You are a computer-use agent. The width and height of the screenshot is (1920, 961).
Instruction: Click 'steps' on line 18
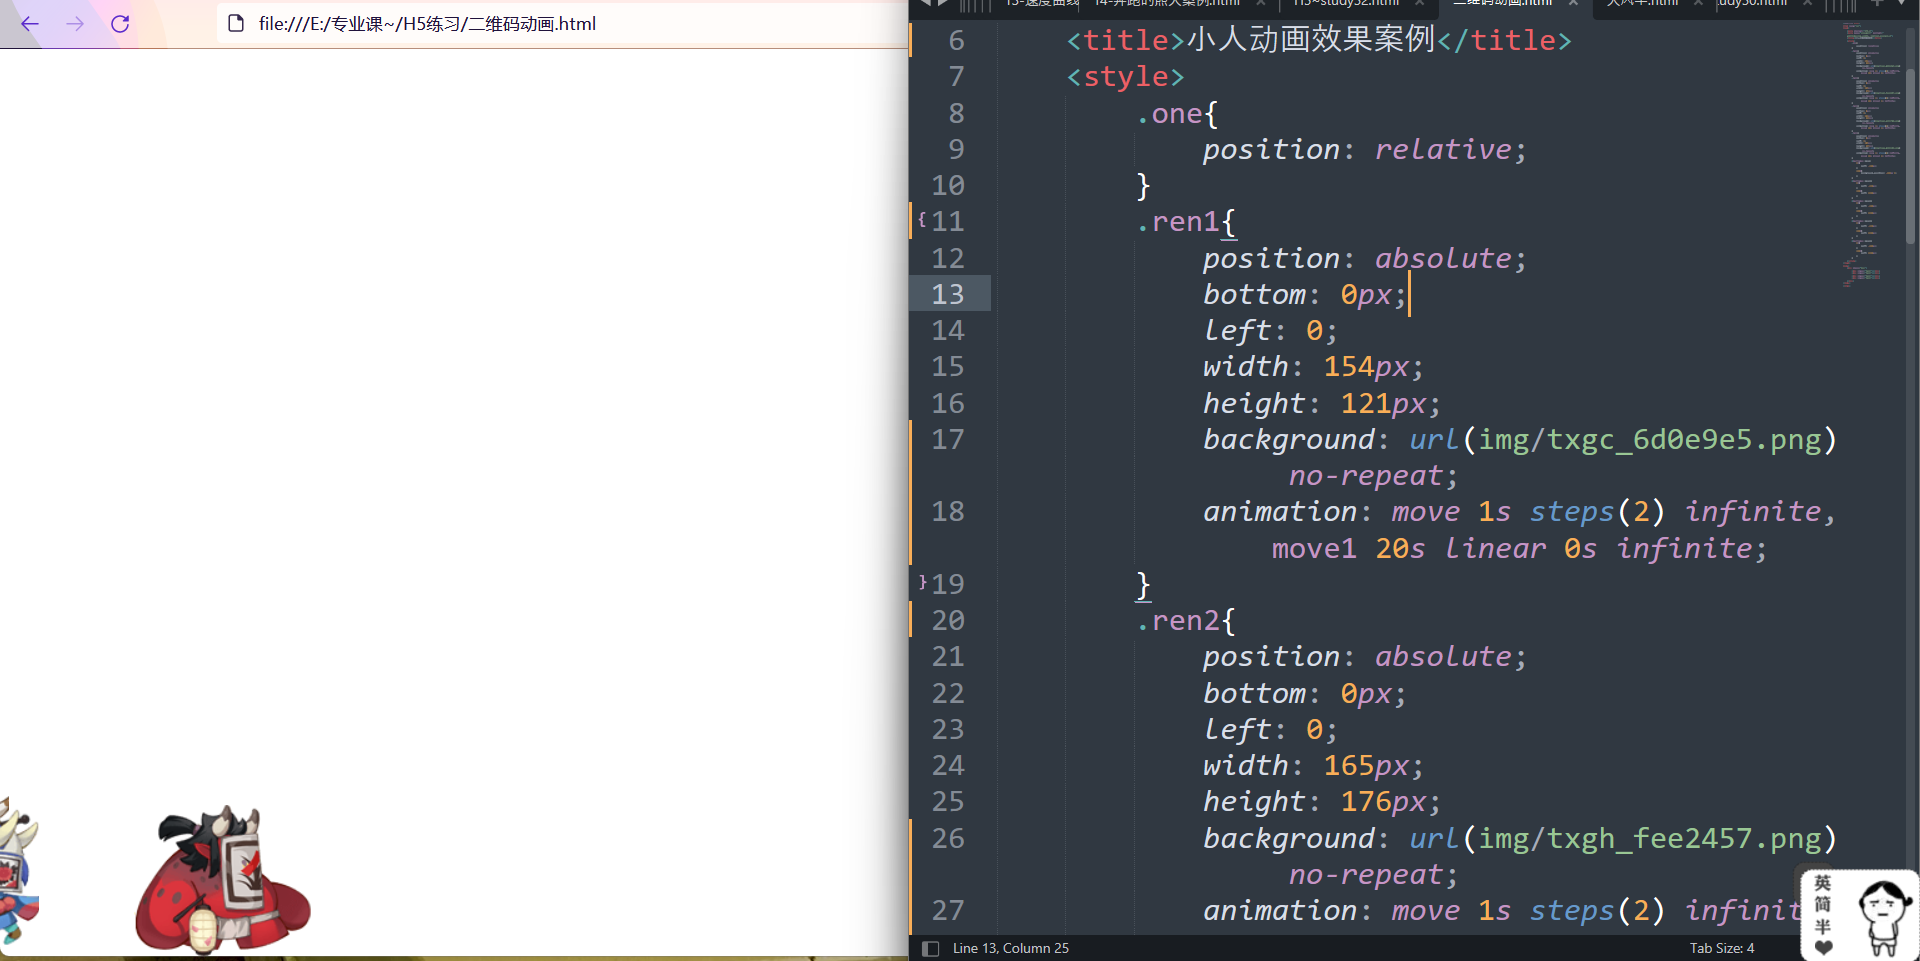pyautogui.click(x=1571, y=511)
